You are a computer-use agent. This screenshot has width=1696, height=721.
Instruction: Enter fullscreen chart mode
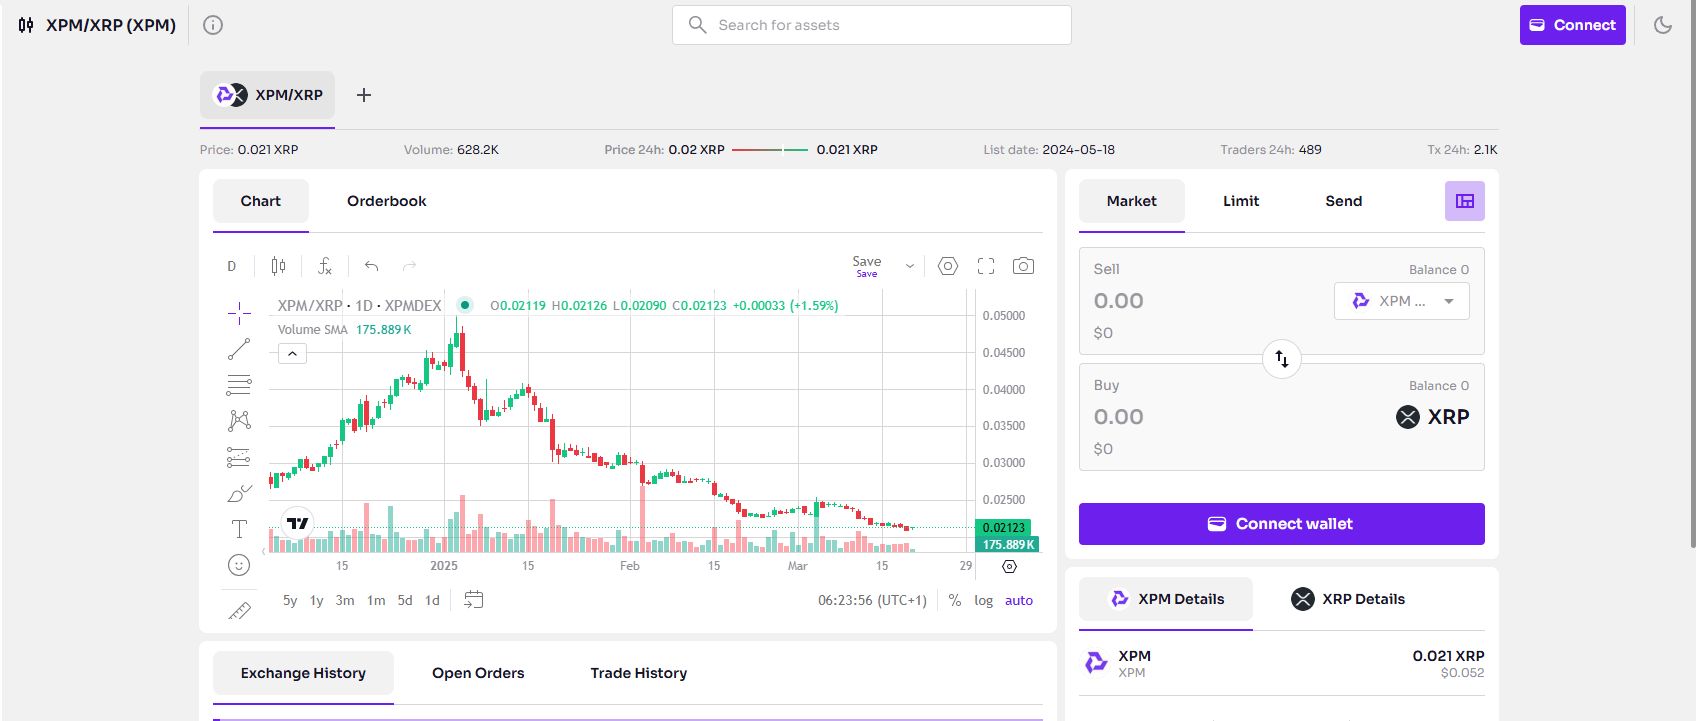986,266
